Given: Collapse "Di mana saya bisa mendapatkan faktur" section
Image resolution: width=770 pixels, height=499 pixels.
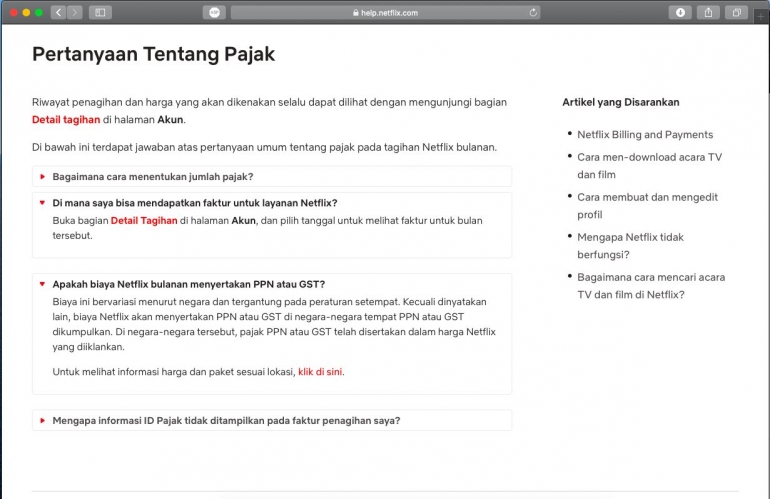Looking at the screenshot, I should click(x=194, y=202).
